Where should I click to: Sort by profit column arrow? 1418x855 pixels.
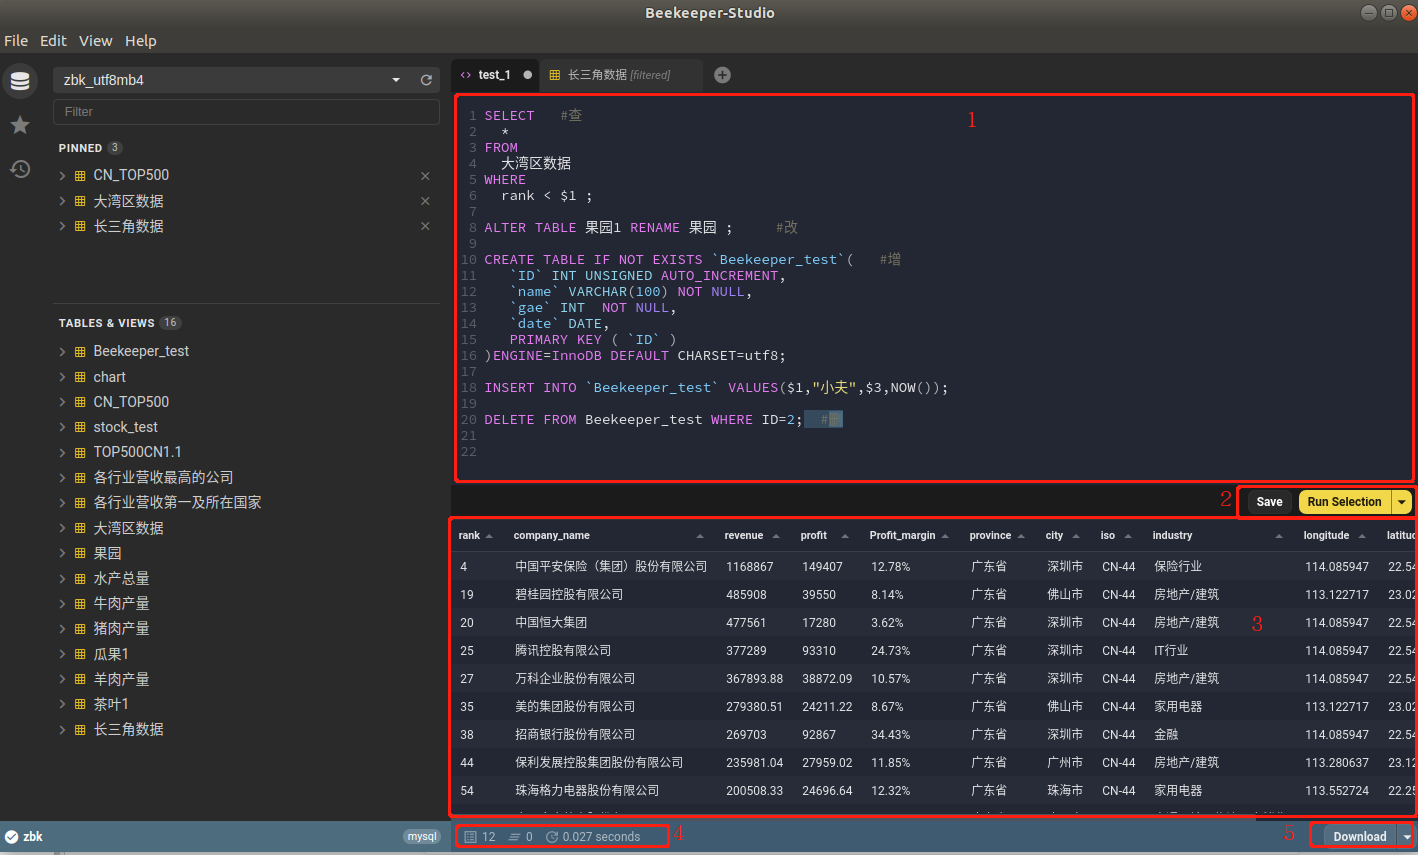tap(845, 536)
